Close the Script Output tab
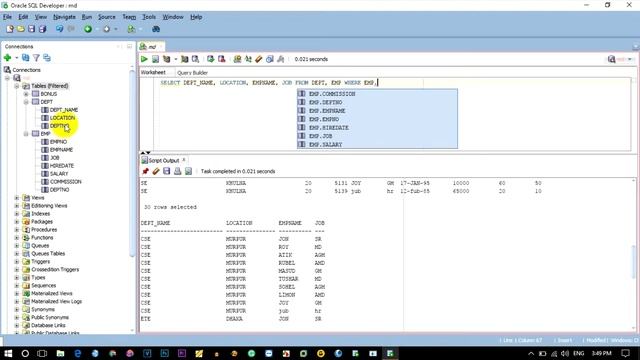640x360 pixels. click(x=184, y=160)
